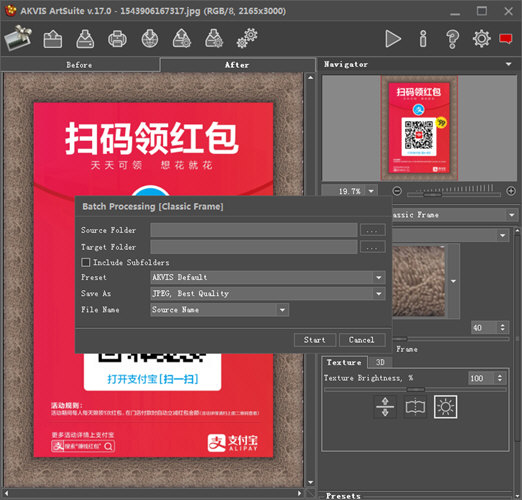
Task: Switch to the Before tab
Action: 79,65
